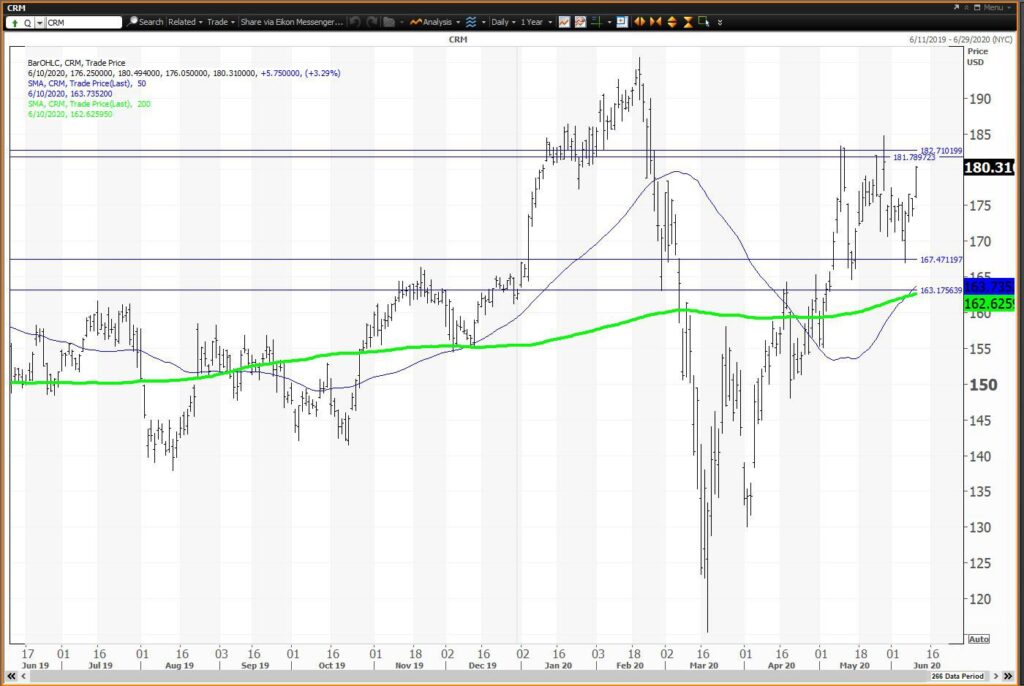Open the Menu button at top right
Viewport: 1024px width, 686px height.
988,7
